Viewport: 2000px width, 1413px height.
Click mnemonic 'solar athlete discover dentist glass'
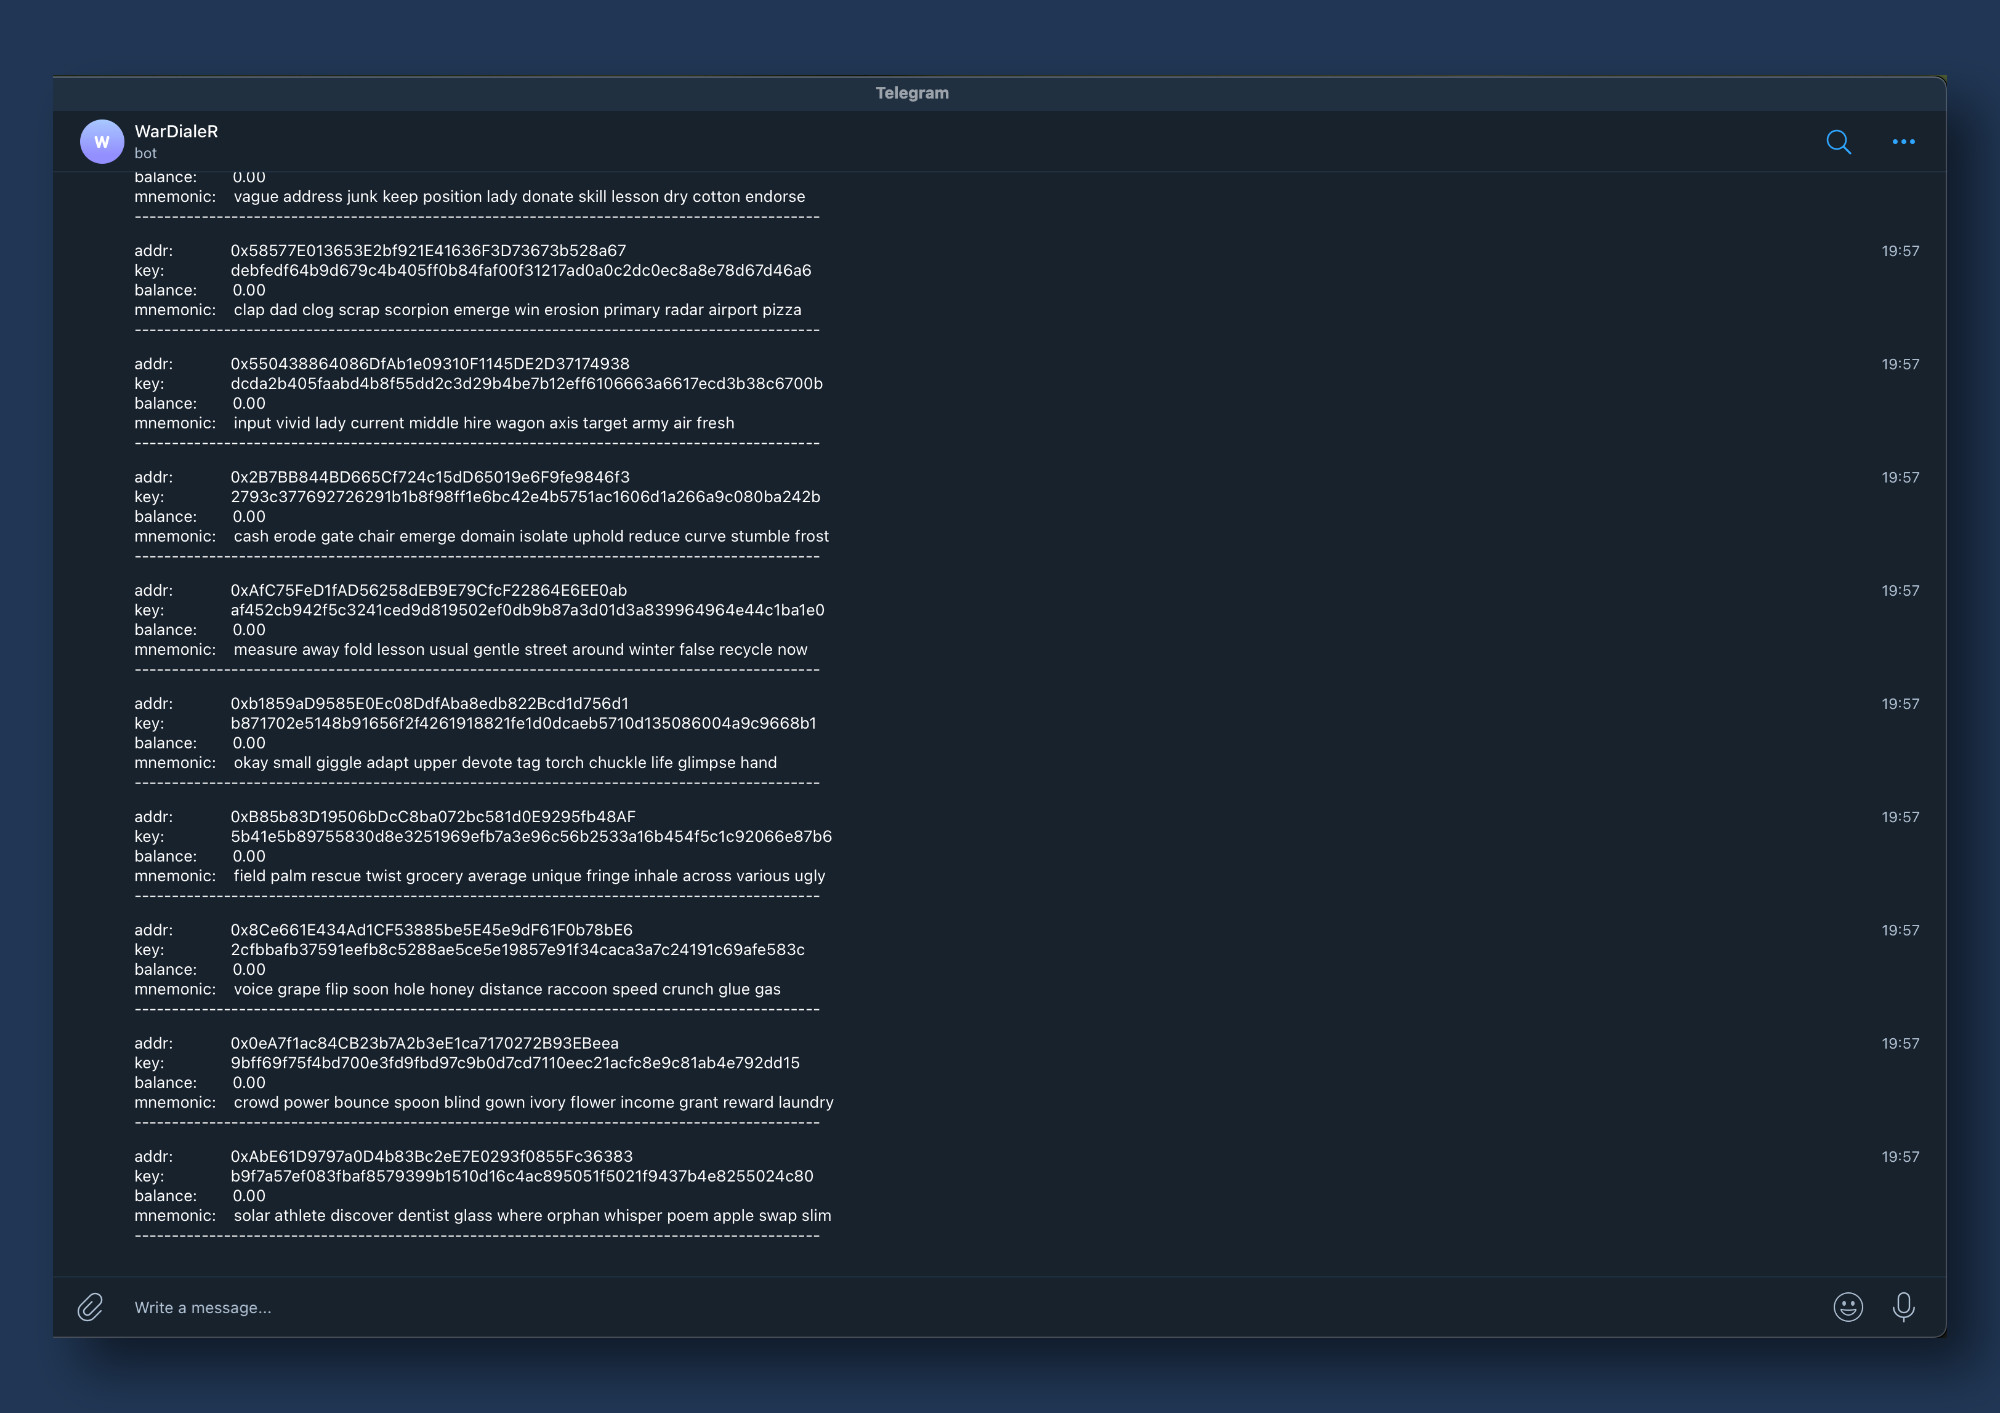pyautogui.click(x=532, y=1216)
